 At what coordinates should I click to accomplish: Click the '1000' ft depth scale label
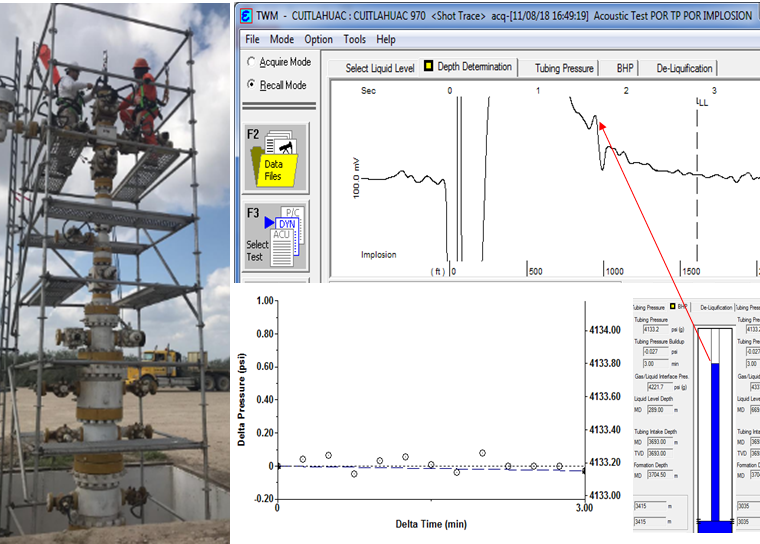615,272
